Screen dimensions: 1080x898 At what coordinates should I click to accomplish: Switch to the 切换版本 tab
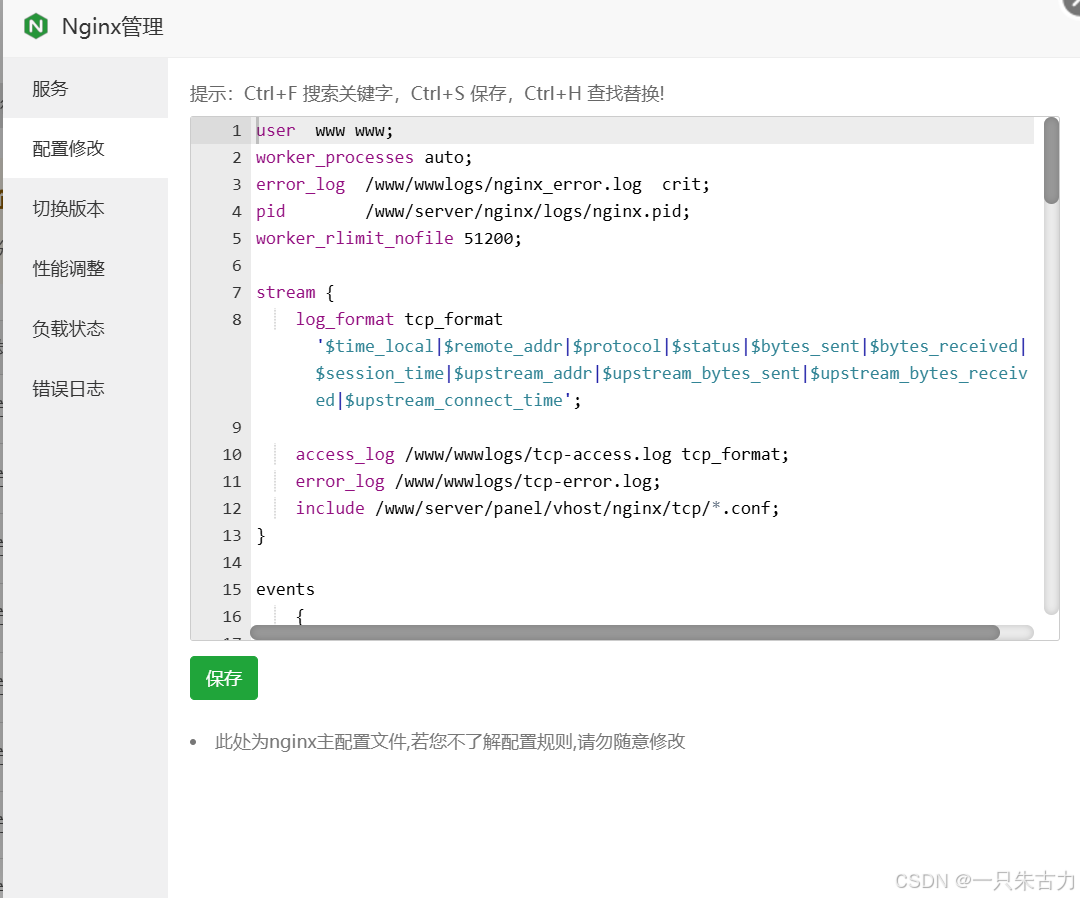click(x=85, y=208)
